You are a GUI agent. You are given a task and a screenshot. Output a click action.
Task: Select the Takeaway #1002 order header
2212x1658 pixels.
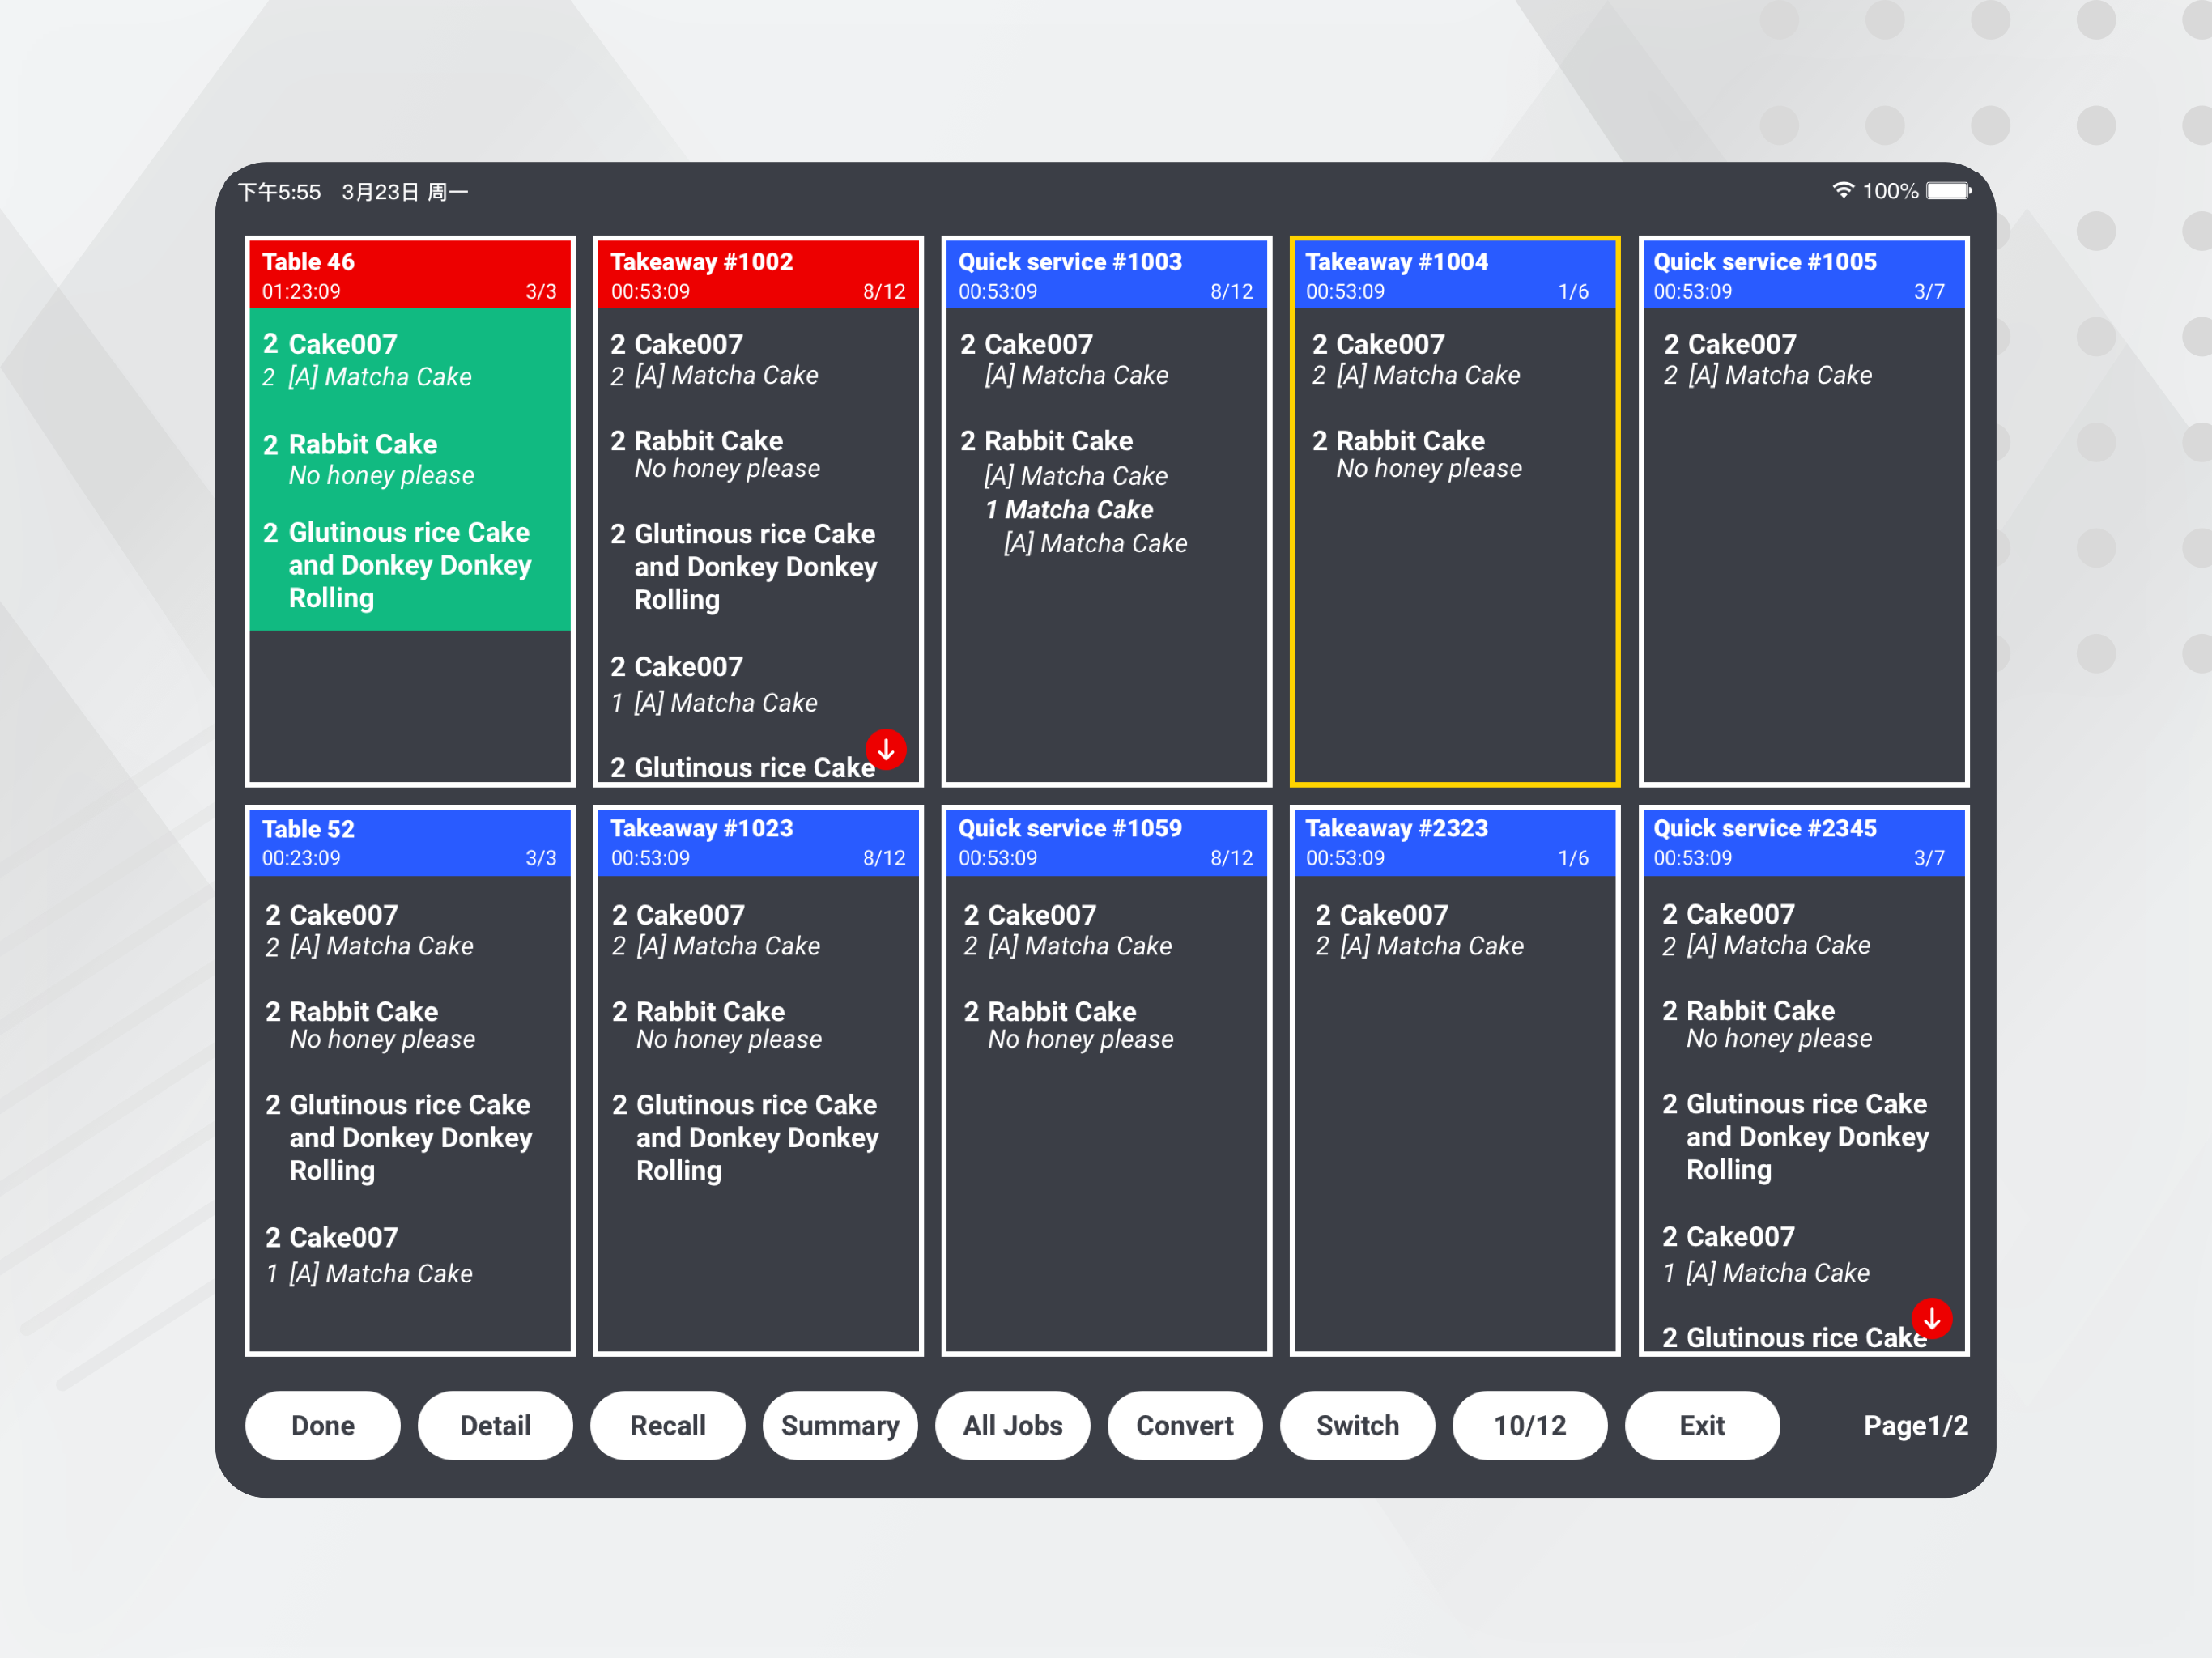[758, 274]
